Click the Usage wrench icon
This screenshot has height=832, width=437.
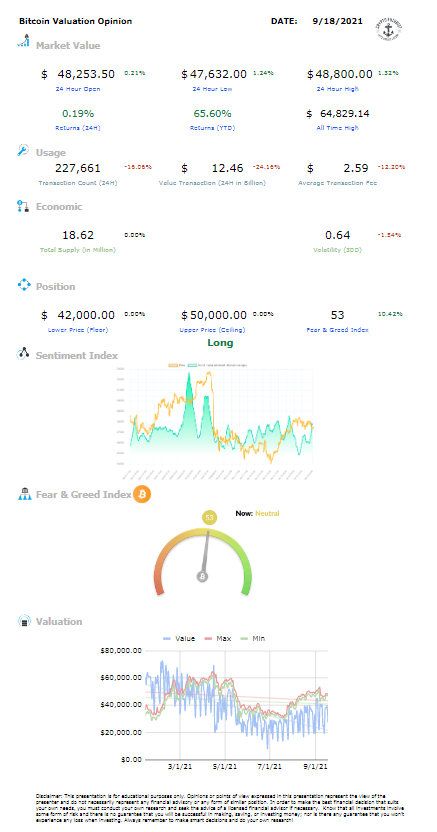24,151
